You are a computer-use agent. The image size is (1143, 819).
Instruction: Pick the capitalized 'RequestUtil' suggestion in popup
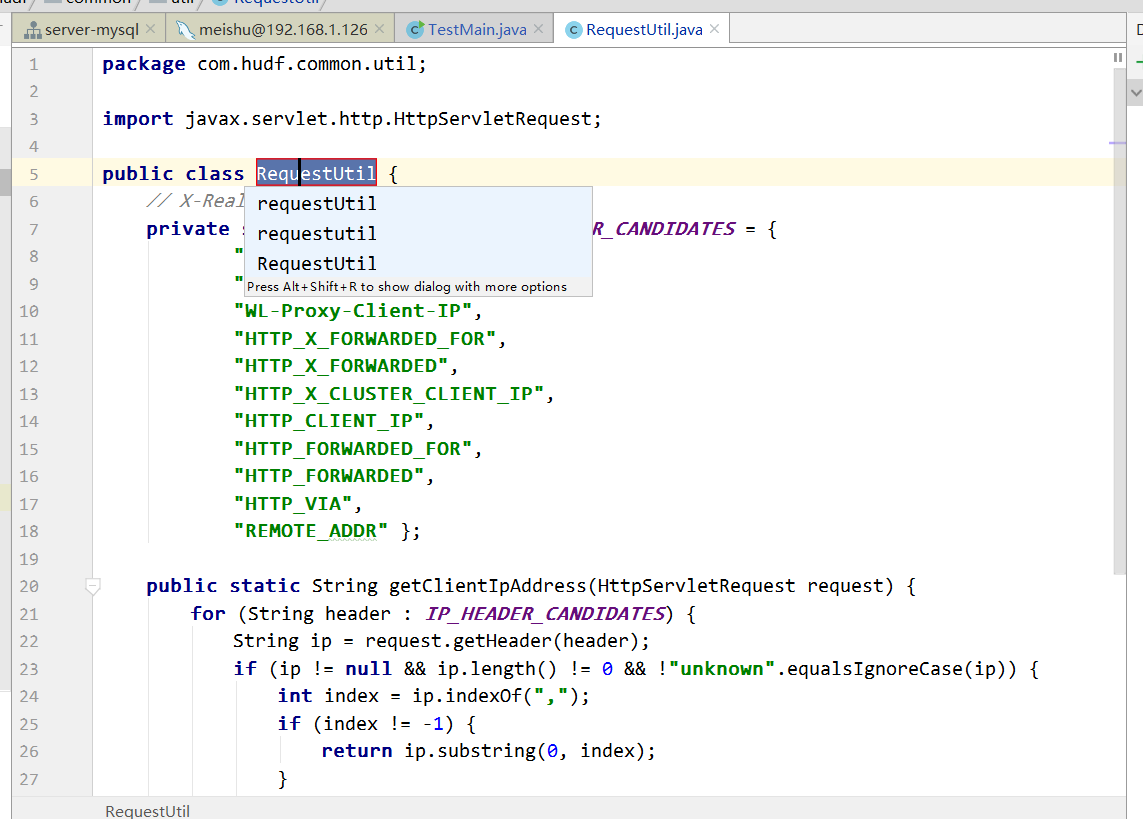tap(317, 264)
